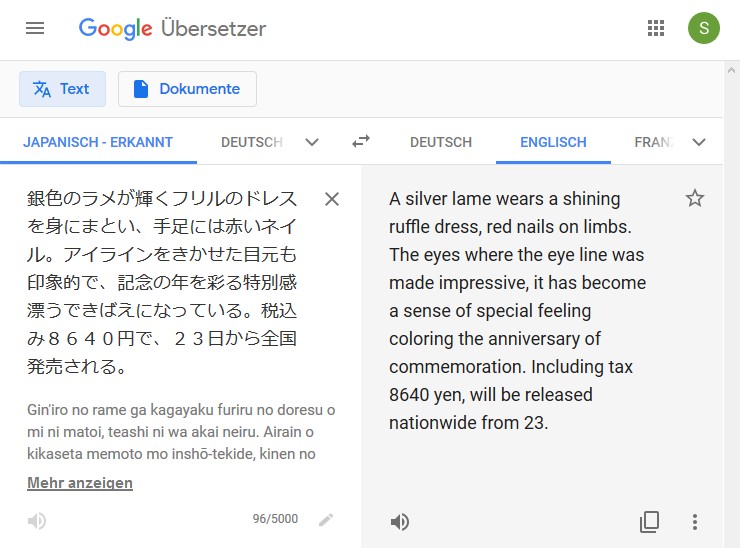Listen to the Japanese source text
This screenshot has height=548, width=740.
click(37, 521)
